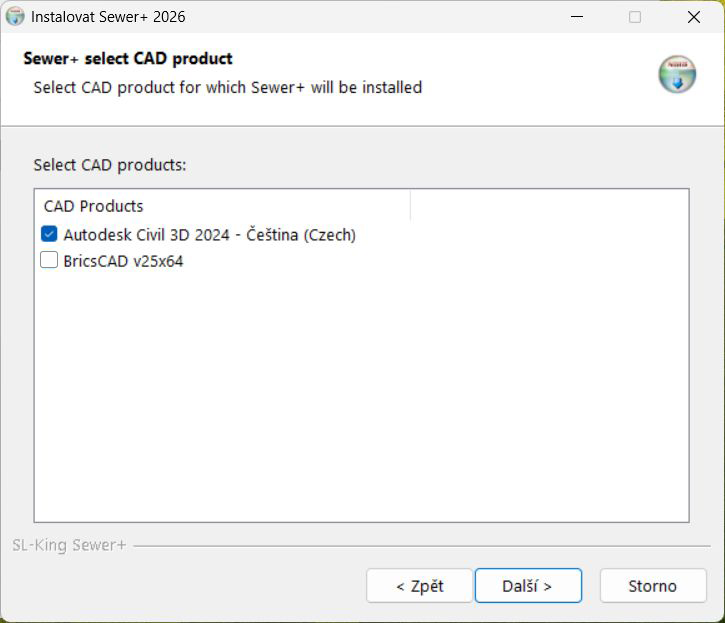Screen dimensions: 725x623
Task: Close the Sewer+ installer window
Action: tap(694, 17)
